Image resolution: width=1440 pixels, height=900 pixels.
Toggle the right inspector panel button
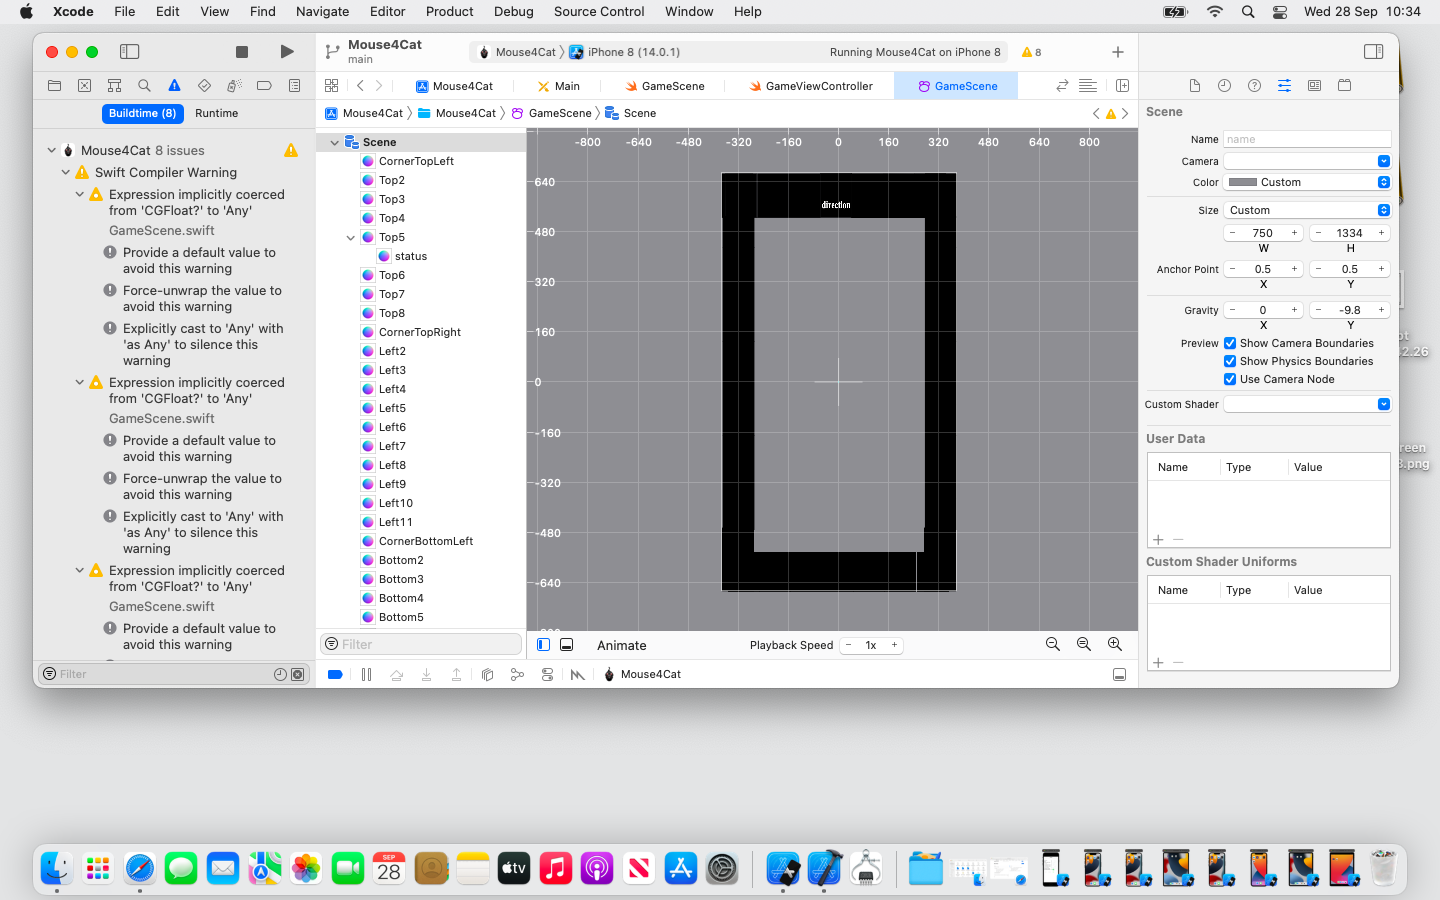tap(1373, 52)
